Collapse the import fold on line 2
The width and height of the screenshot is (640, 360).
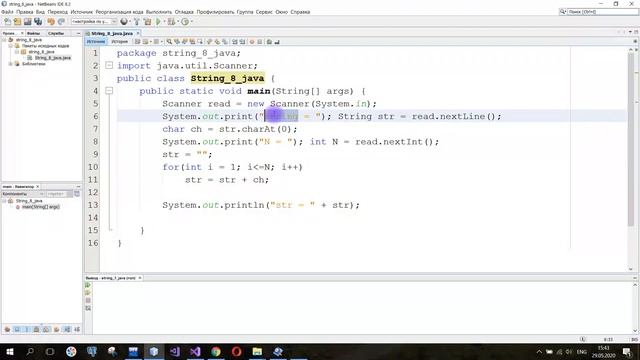click(x=109, y=65)
